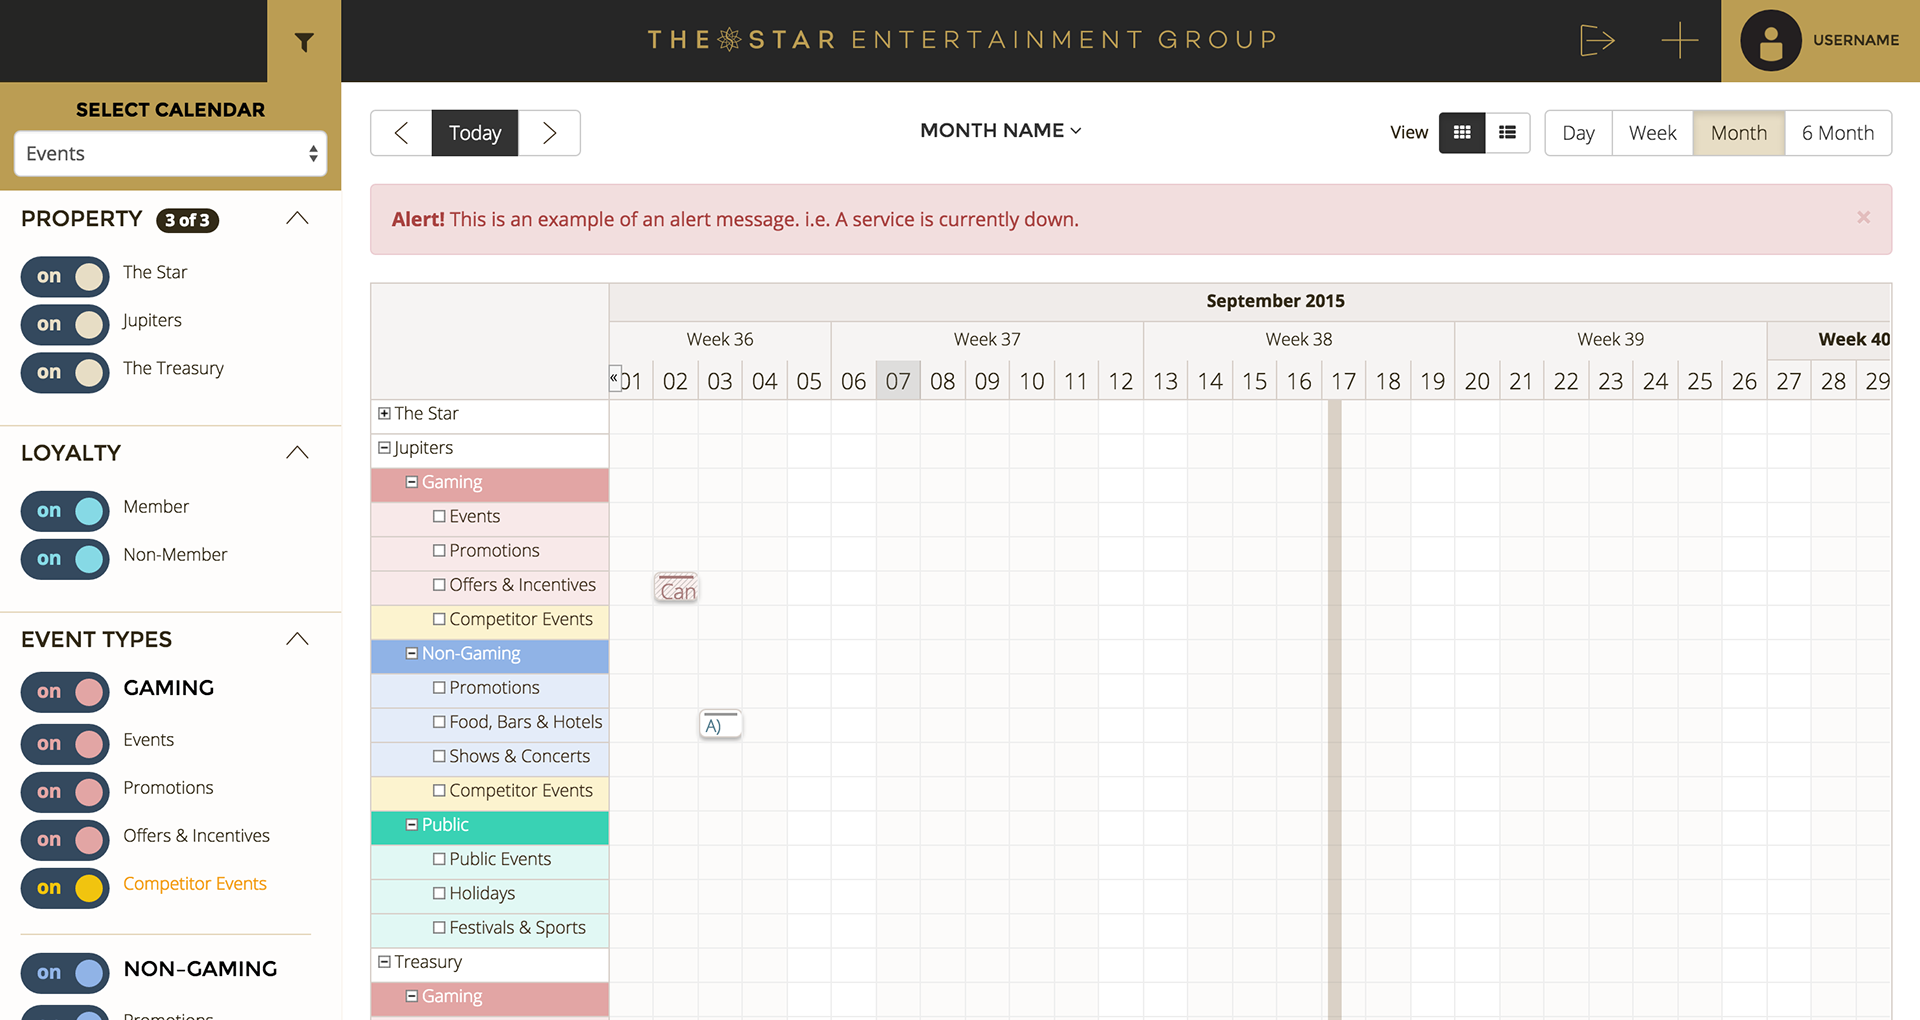Click the Competitor Events sidebar label
1920x1020 pixels.
195,884
